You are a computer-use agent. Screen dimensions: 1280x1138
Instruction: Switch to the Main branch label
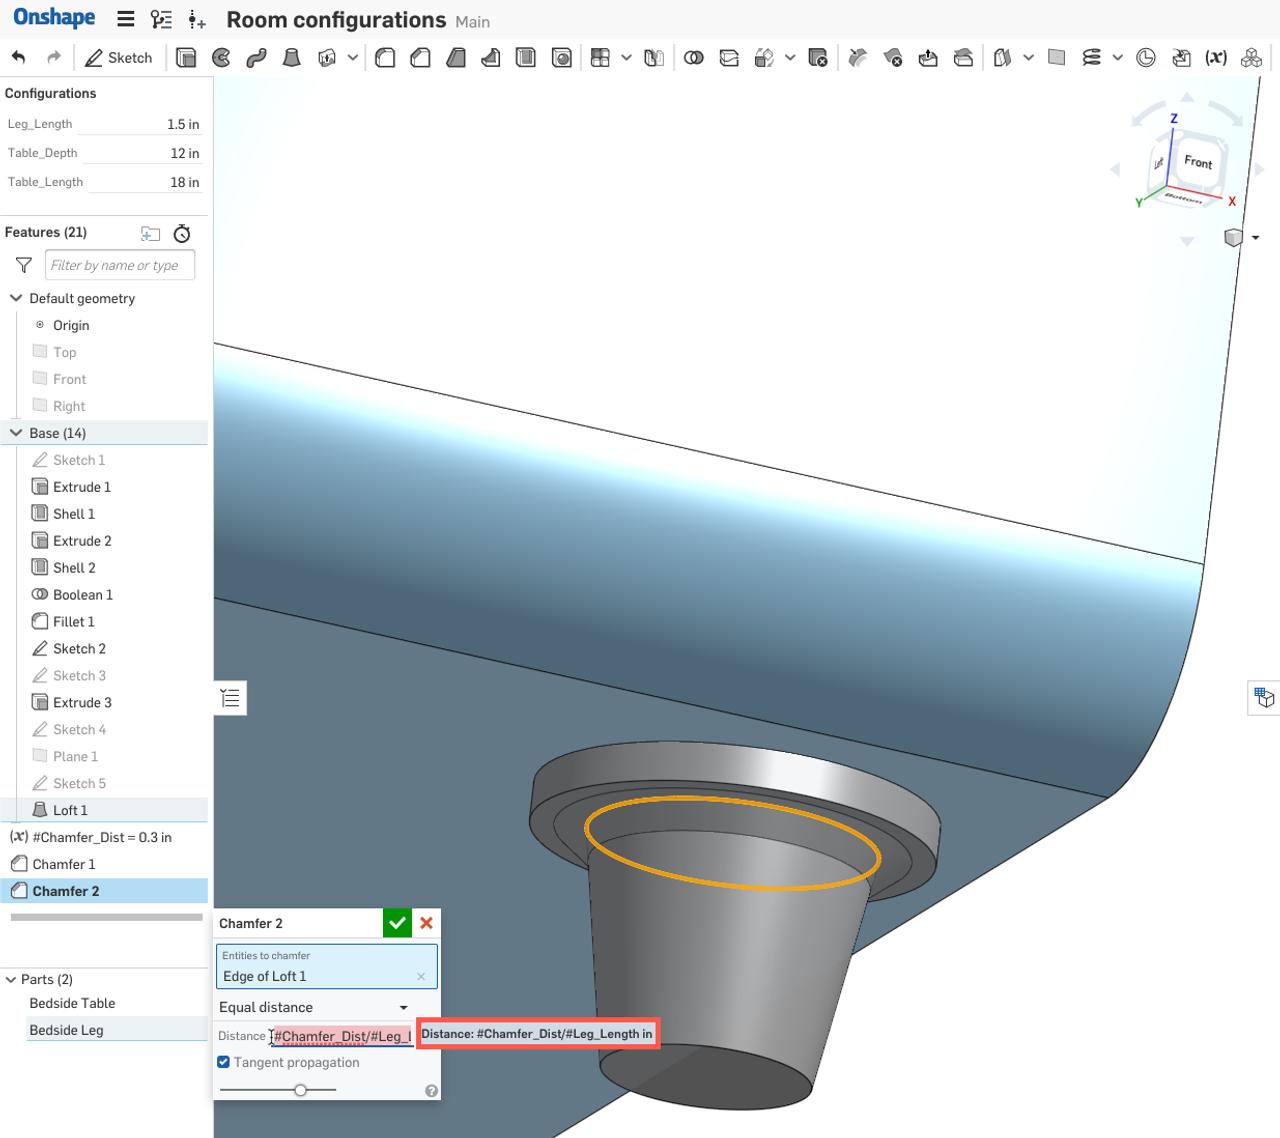click(x=472, y=21)
